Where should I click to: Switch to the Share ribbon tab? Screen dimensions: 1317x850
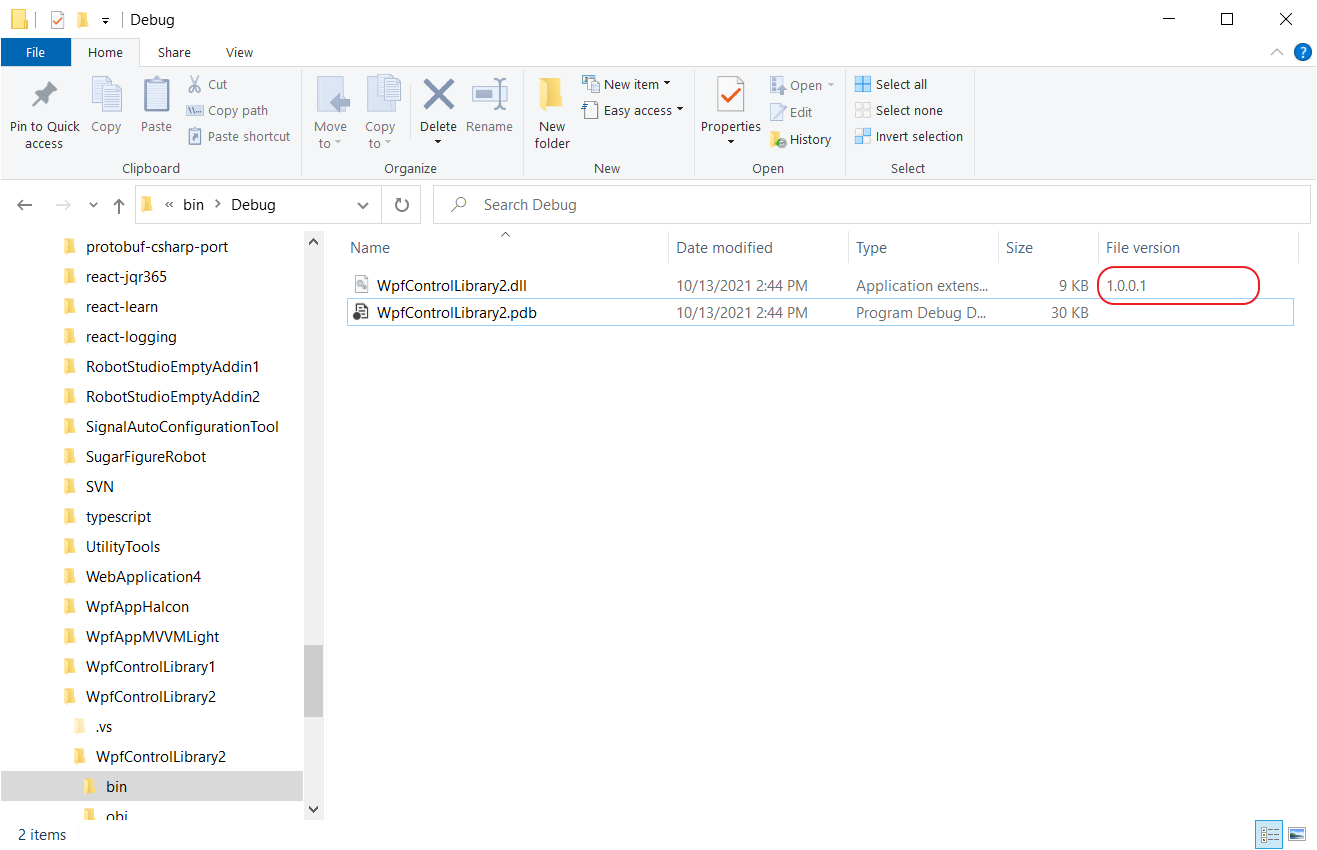click(x=174, y=53)
